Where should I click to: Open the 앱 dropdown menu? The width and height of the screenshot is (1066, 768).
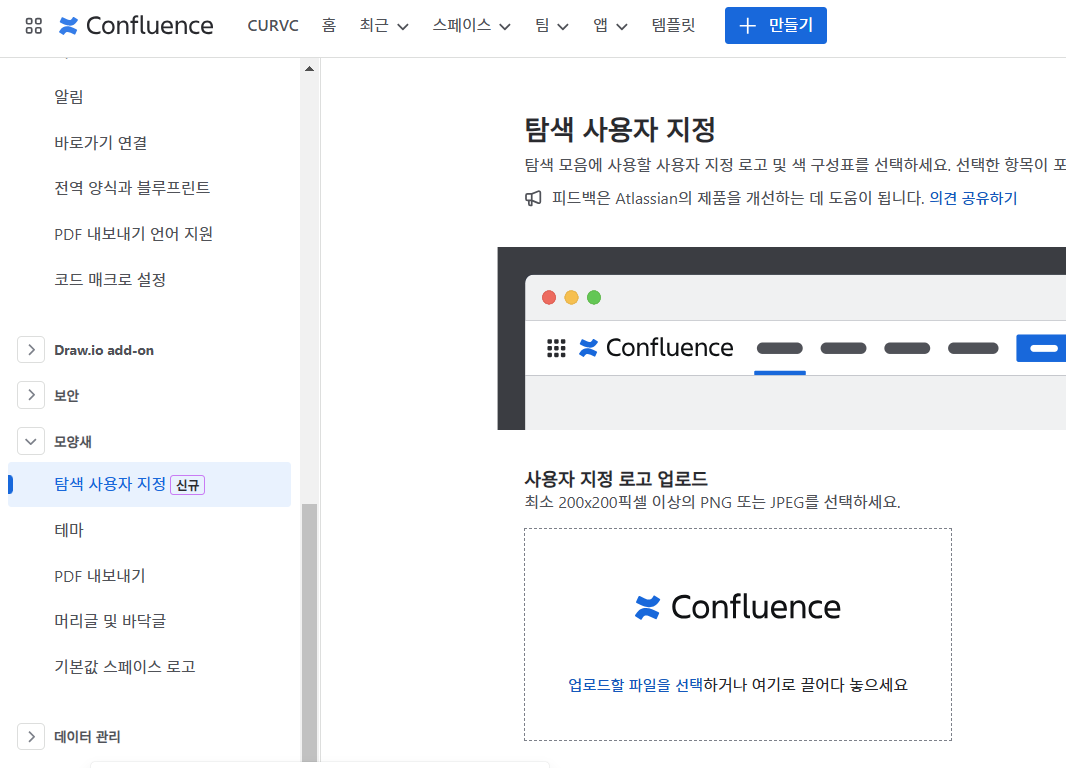[x=610, y=26]
